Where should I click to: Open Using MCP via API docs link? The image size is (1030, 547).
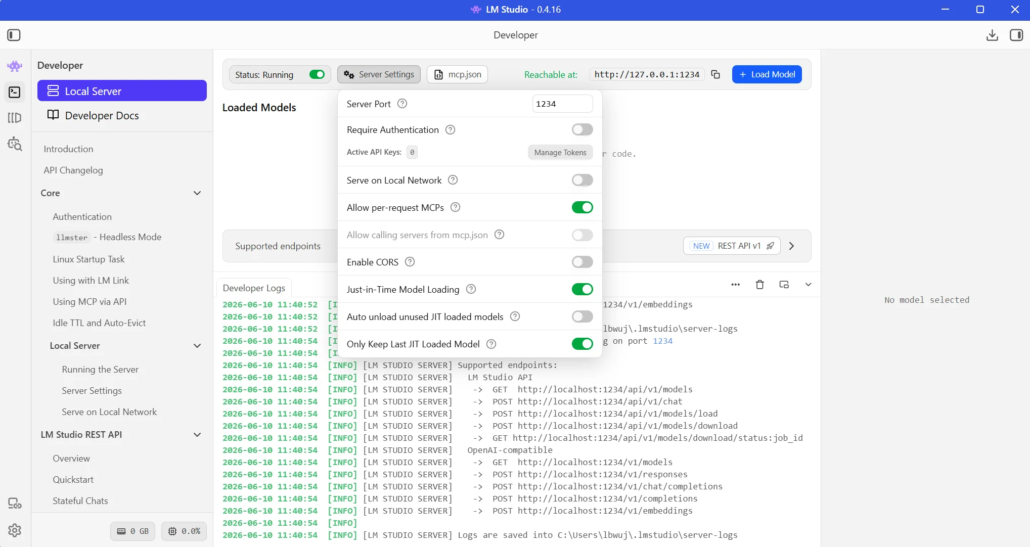click(89, 302)
